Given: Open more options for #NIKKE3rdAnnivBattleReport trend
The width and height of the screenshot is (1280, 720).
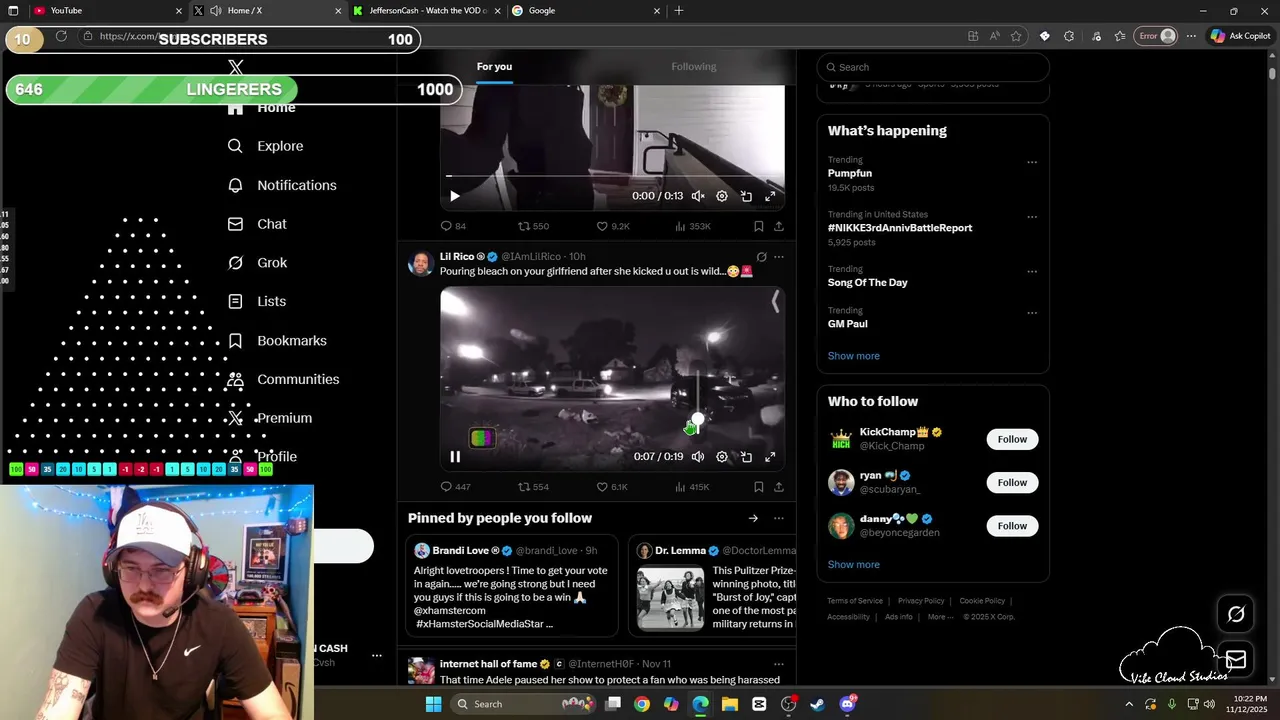Looking at the screenshot, I should (x=1032, y=217).
